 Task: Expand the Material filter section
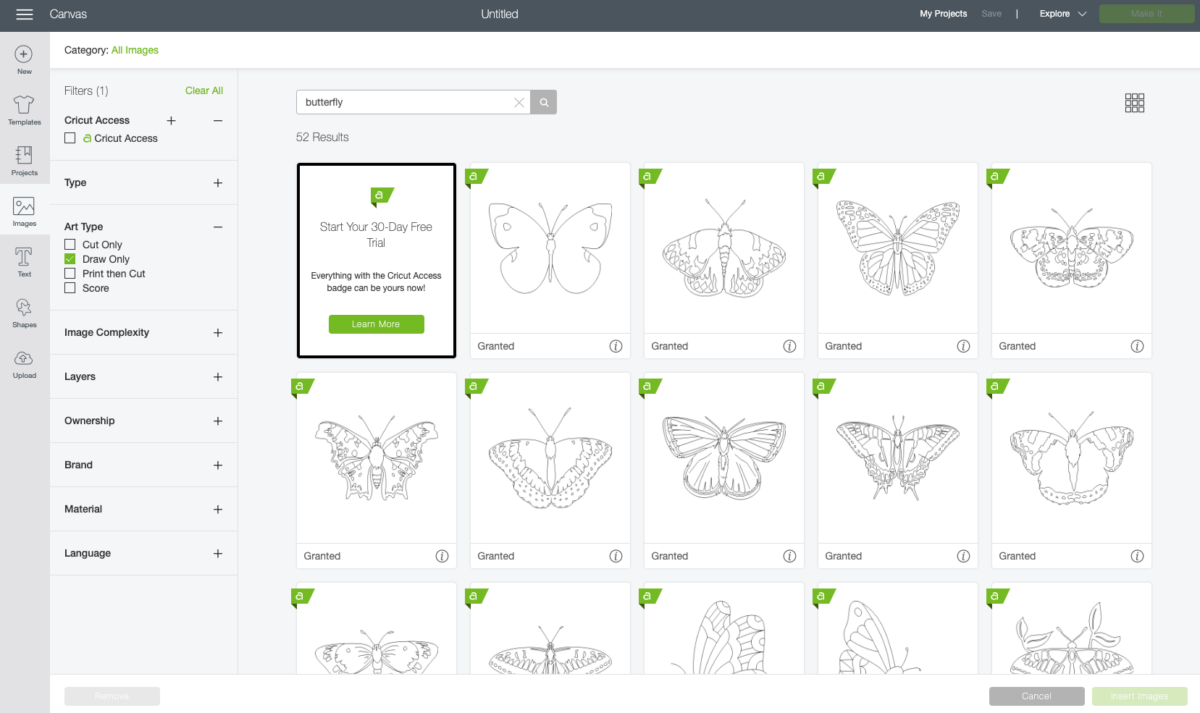(x=218, y=509)
